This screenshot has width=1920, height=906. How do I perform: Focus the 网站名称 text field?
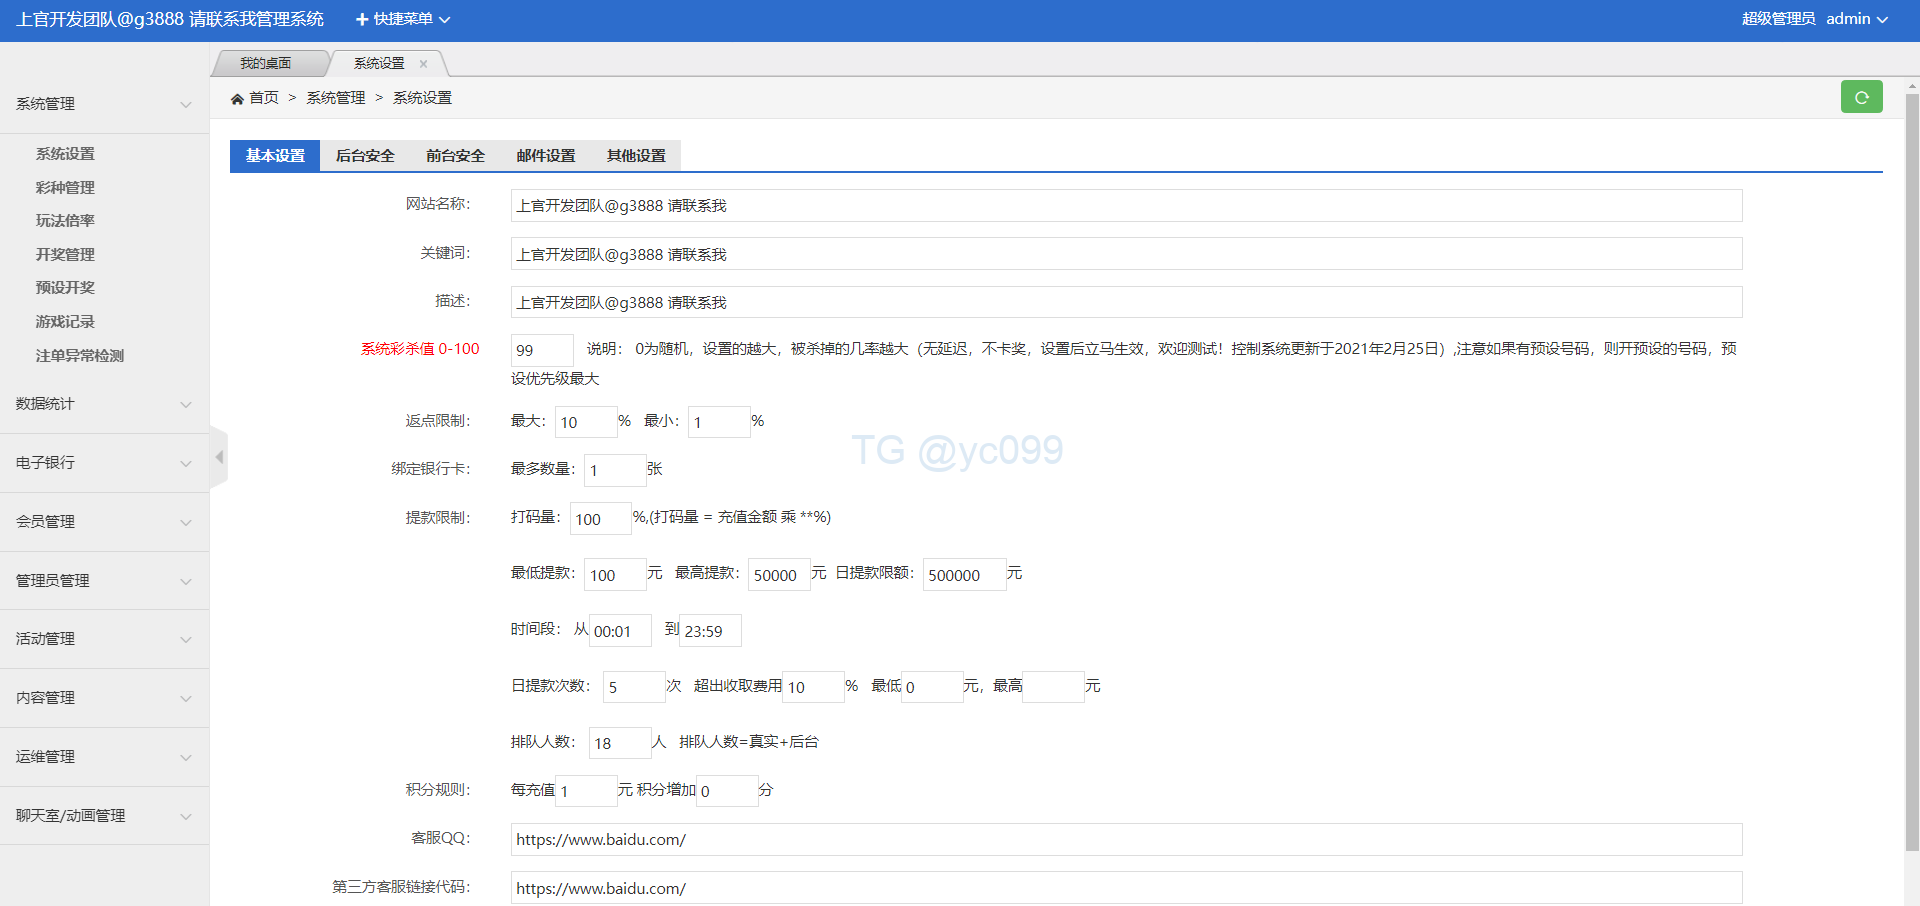click(1125, 206)
